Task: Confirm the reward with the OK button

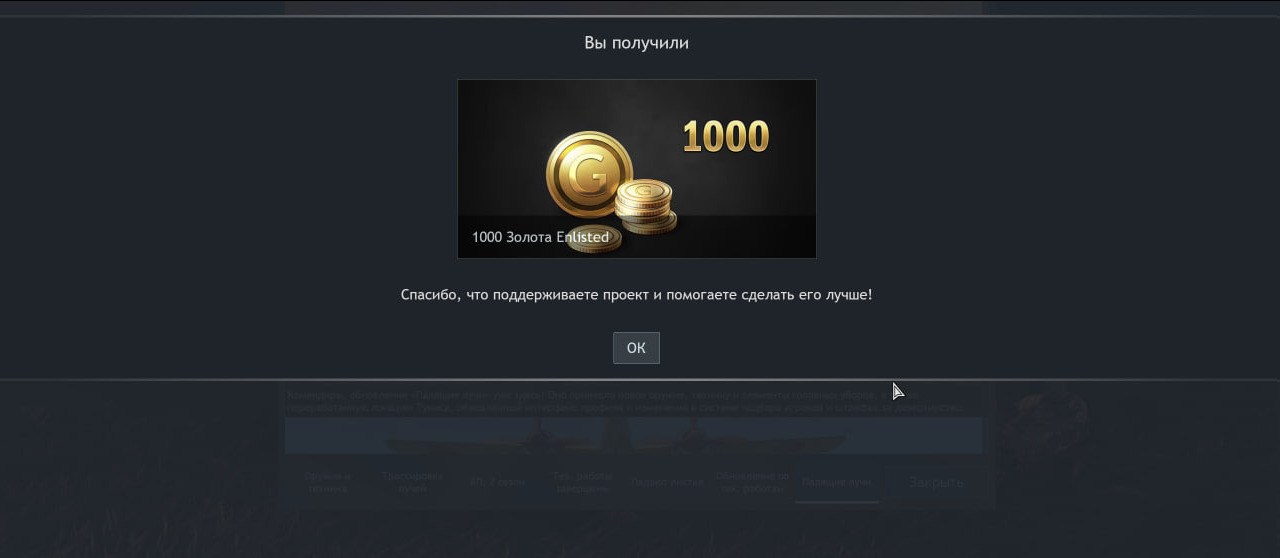Action: tap(636, 348)
